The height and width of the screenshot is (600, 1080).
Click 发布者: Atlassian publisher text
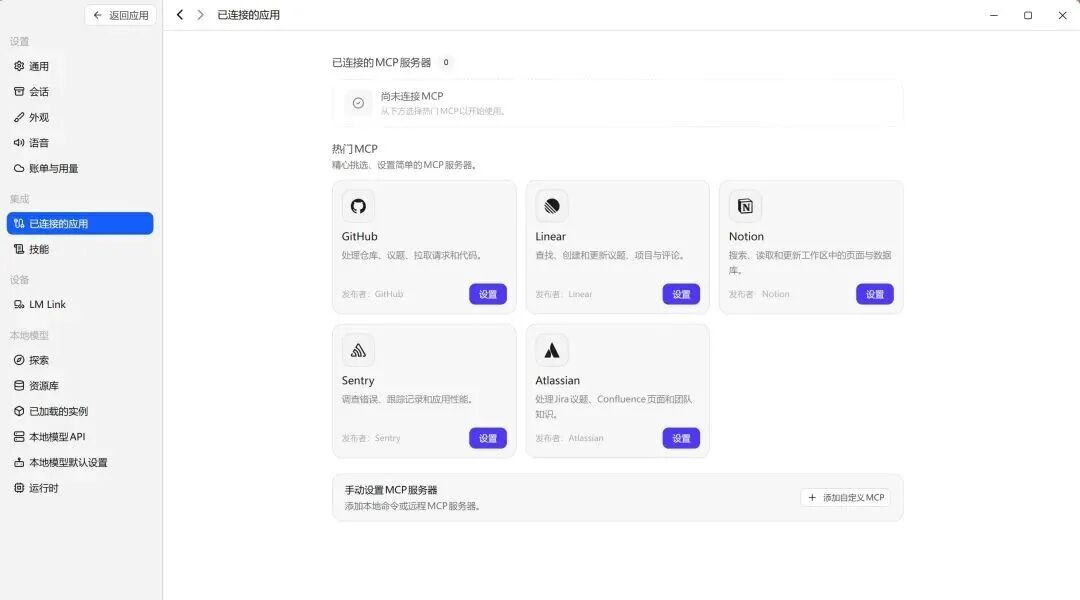[569, 438]
